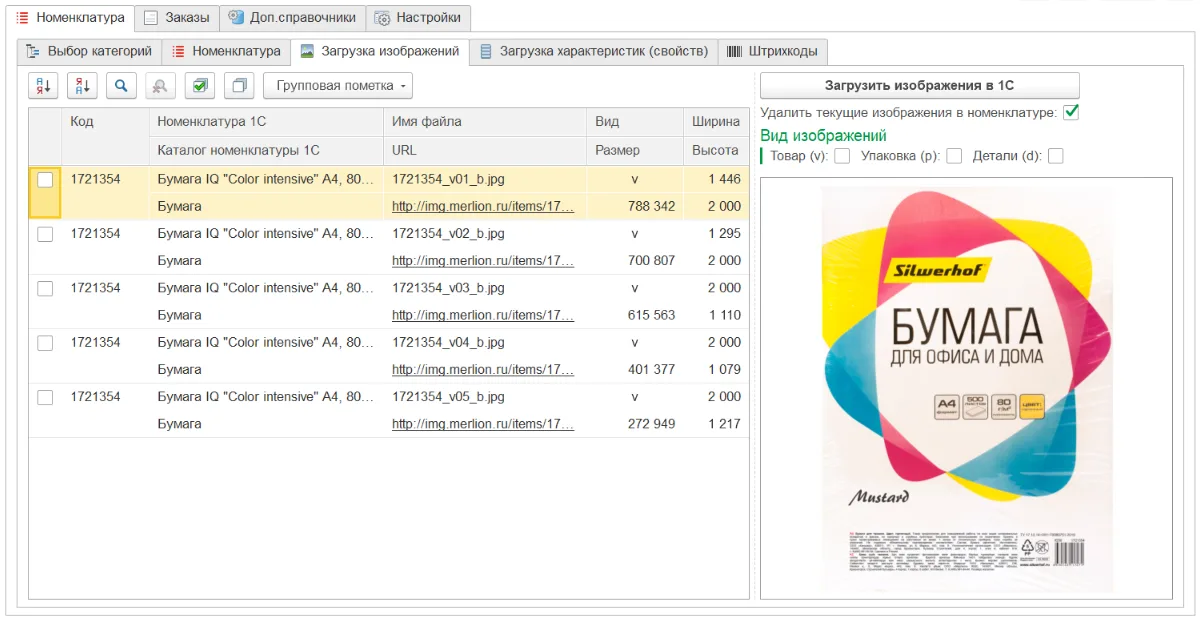
Task: Enable the Детали (d) checkbox
Action: 1055,156
